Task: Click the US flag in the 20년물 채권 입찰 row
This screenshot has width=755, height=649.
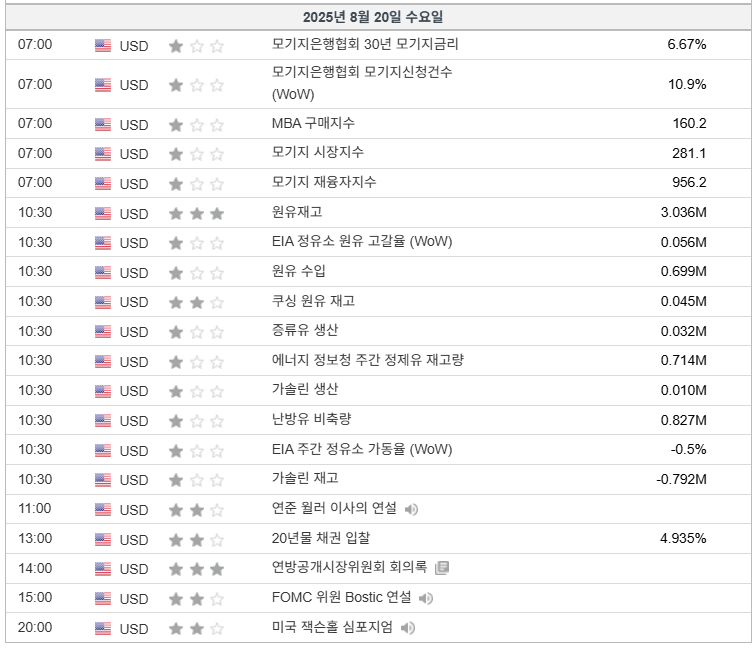Action: coord(103,539)
